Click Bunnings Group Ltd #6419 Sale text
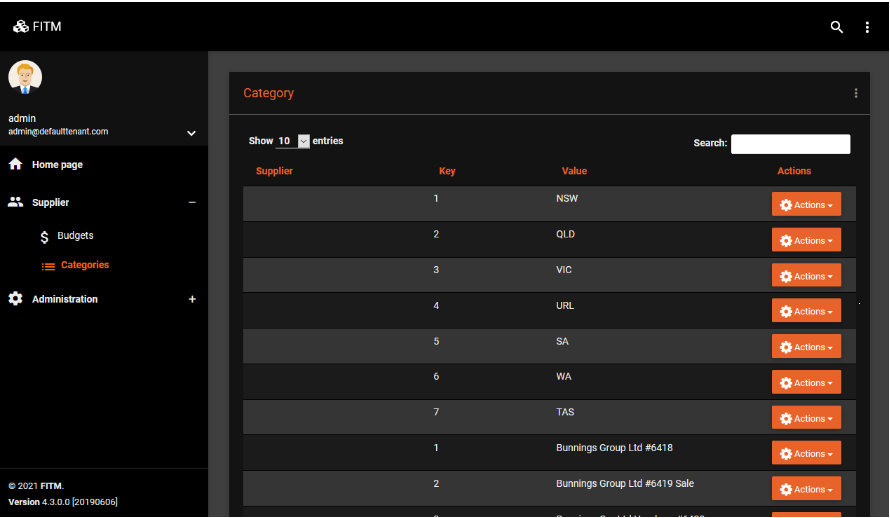 point(625,483)
